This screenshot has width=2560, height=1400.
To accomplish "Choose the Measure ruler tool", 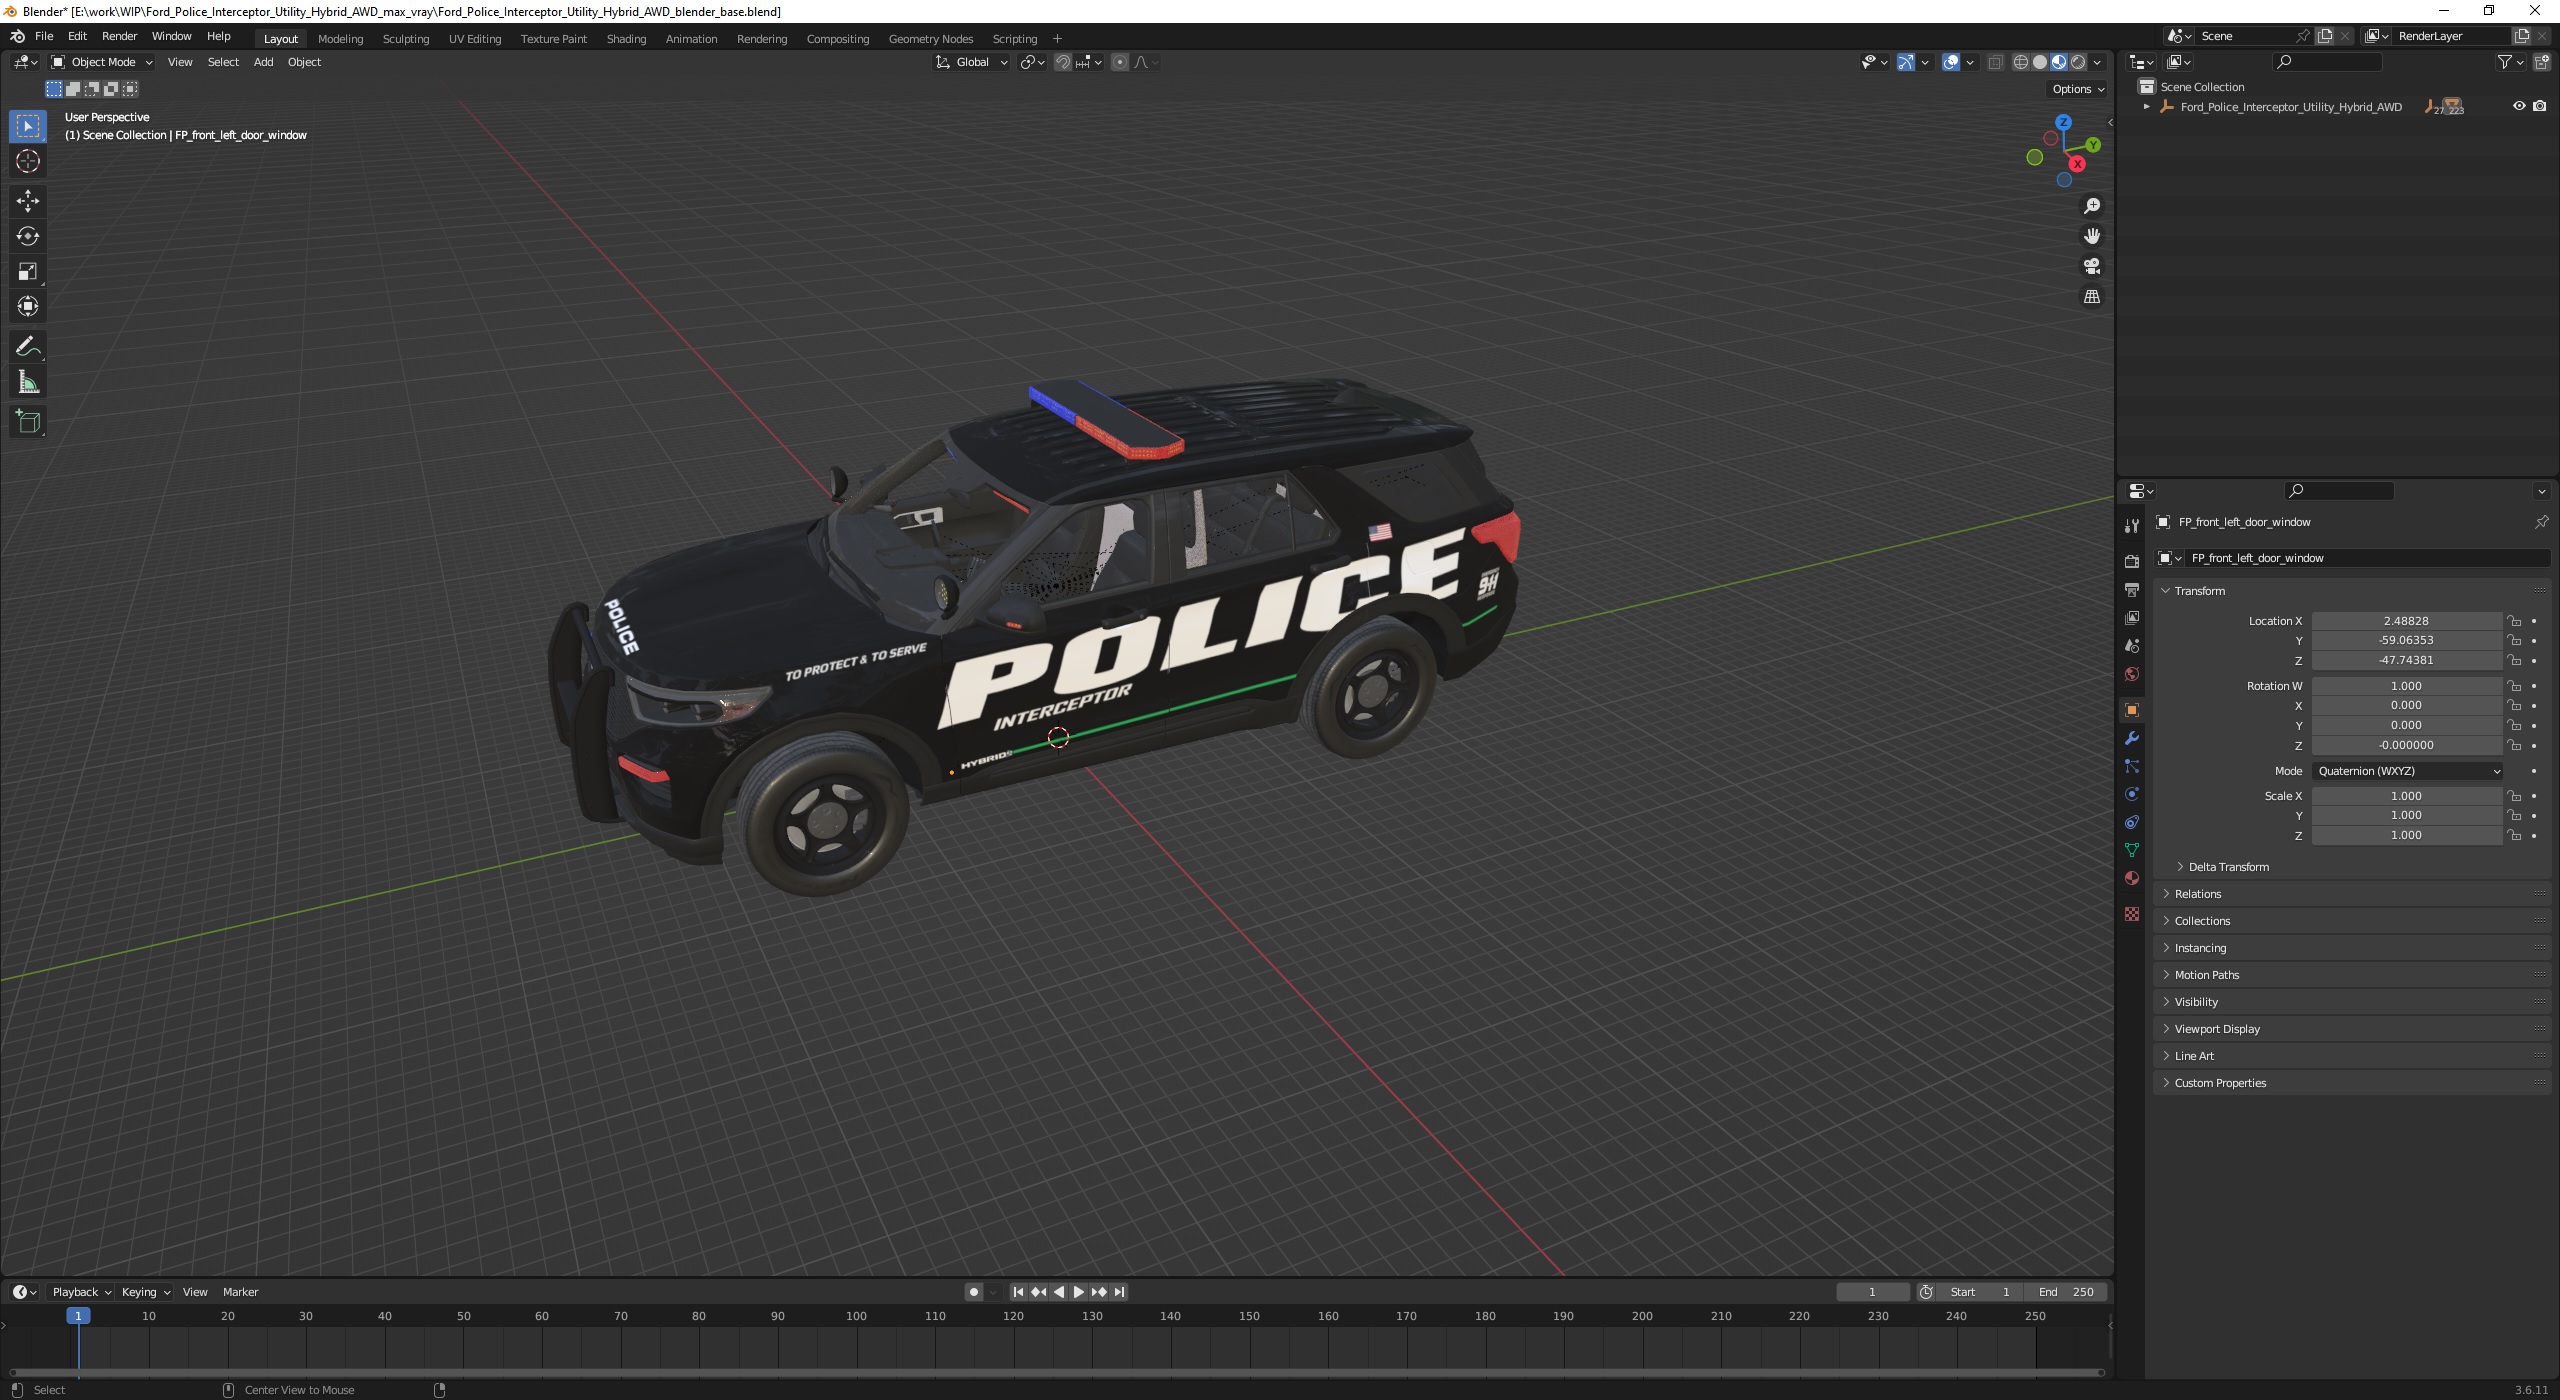I will 28,382.
